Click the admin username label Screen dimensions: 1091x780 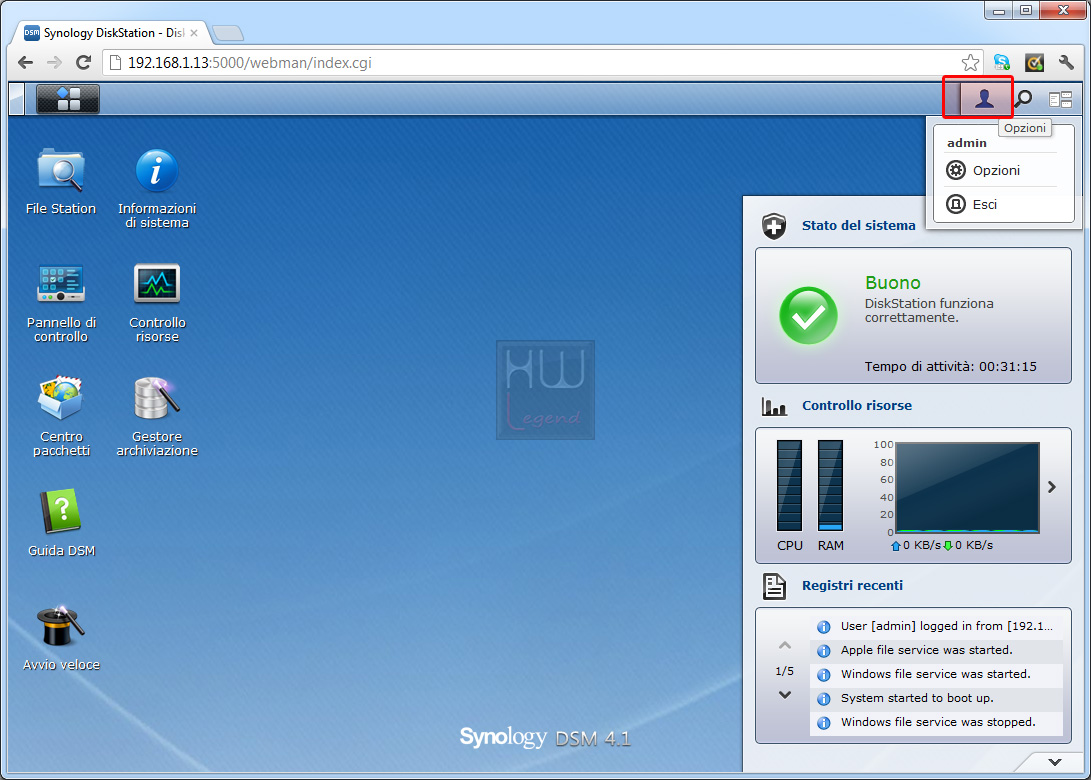[966, 143]
